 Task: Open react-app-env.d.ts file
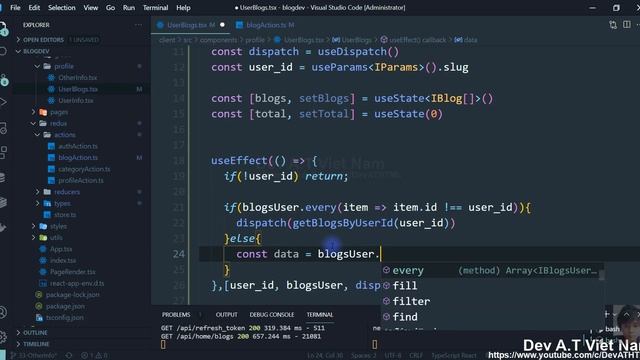click(x=77, y=283)
